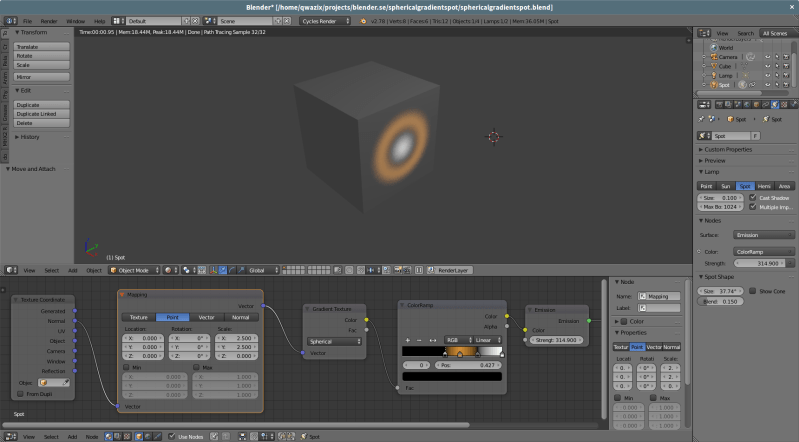Select the Sun lamp type tab
This screenshot has height=442, width=799.
(x=726, y=186)
